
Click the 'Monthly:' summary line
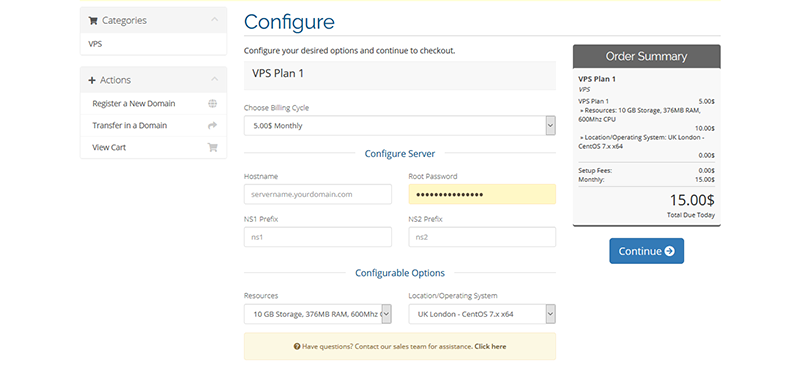(646, 180)
